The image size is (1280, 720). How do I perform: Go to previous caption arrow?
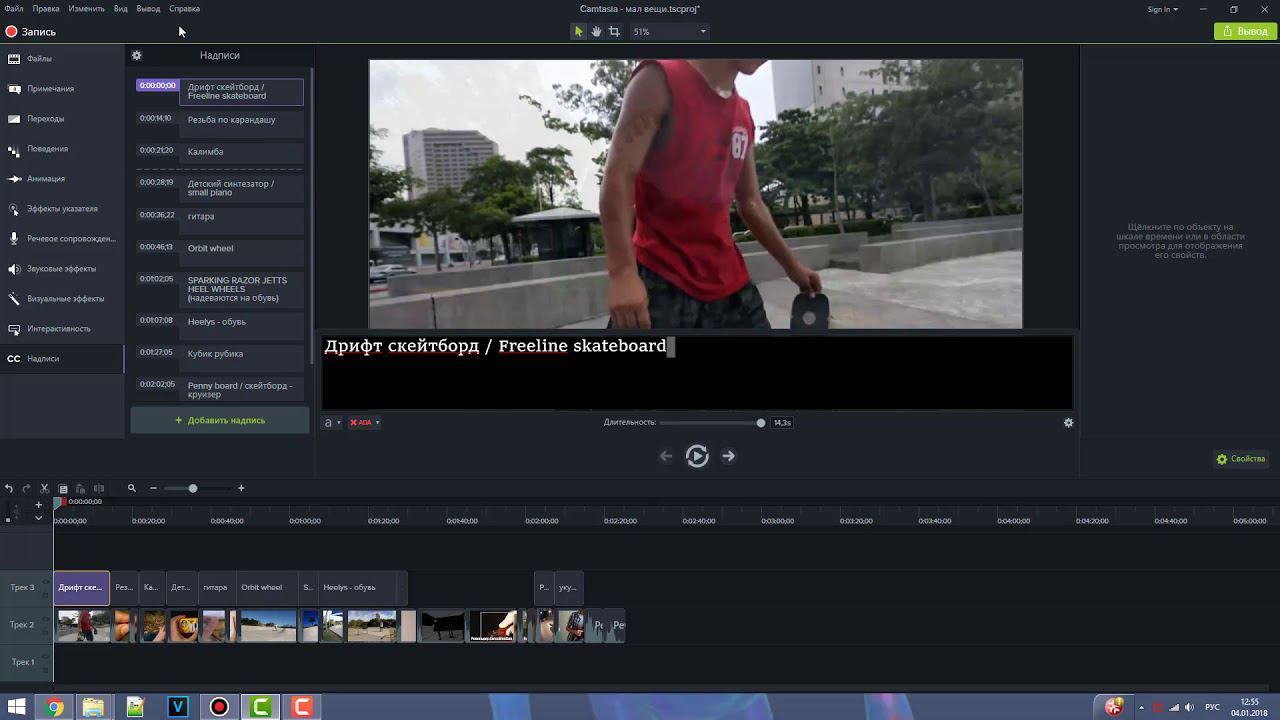coord(666,456)
